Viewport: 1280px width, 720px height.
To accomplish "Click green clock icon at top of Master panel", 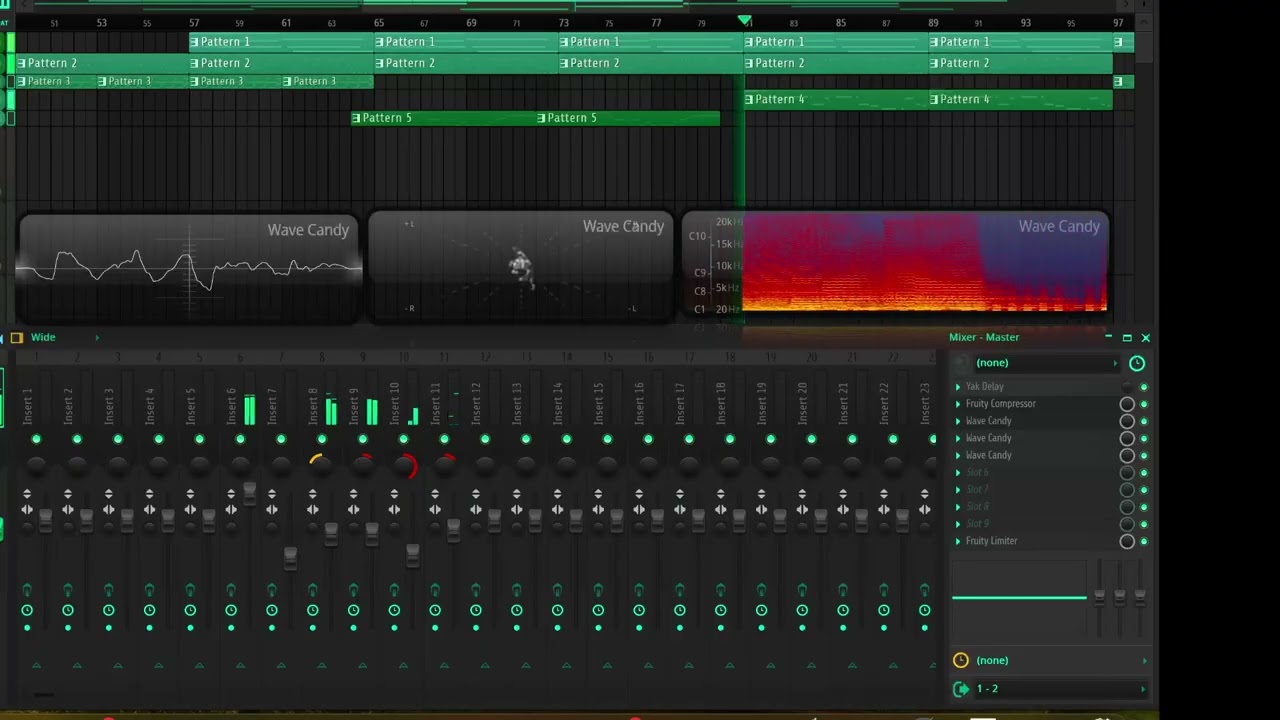I will point(1137,363).
